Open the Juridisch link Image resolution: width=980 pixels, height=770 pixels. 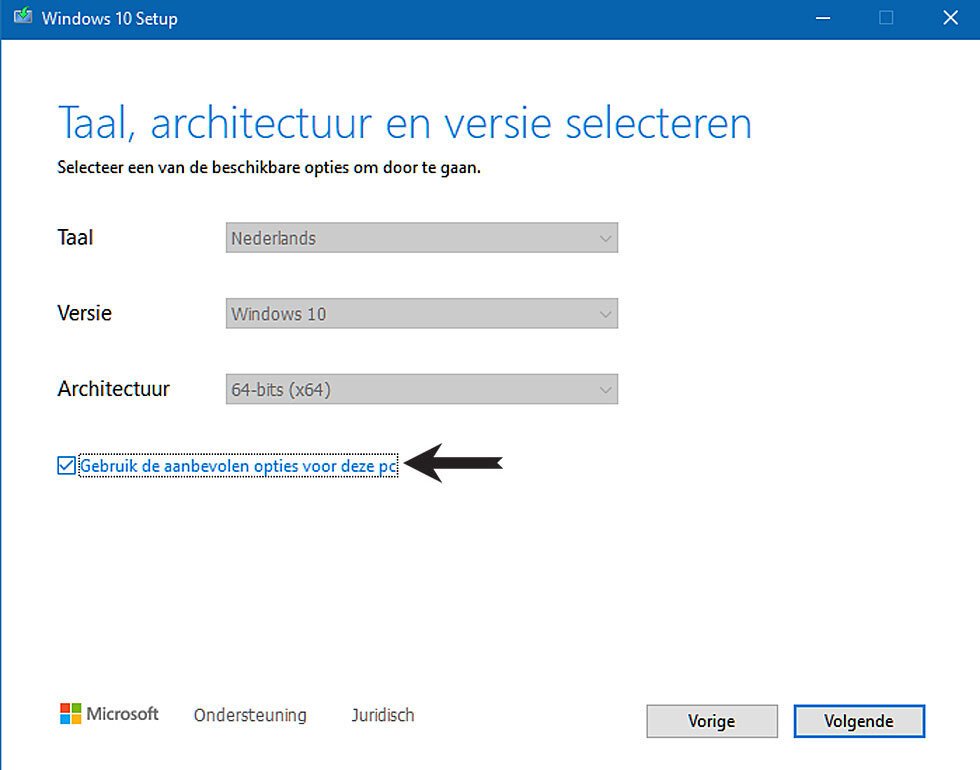coord(382,715)
